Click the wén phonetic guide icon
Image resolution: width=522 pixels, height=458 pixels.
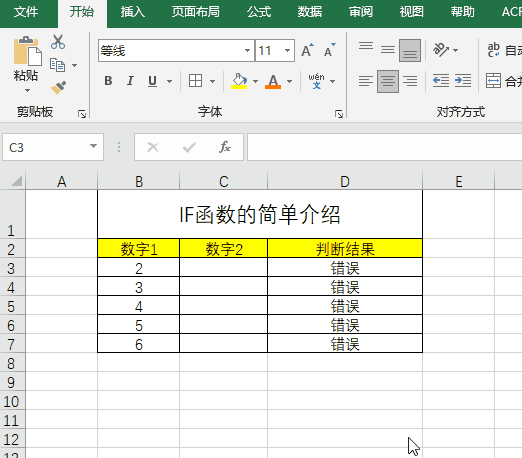(316, 81)
